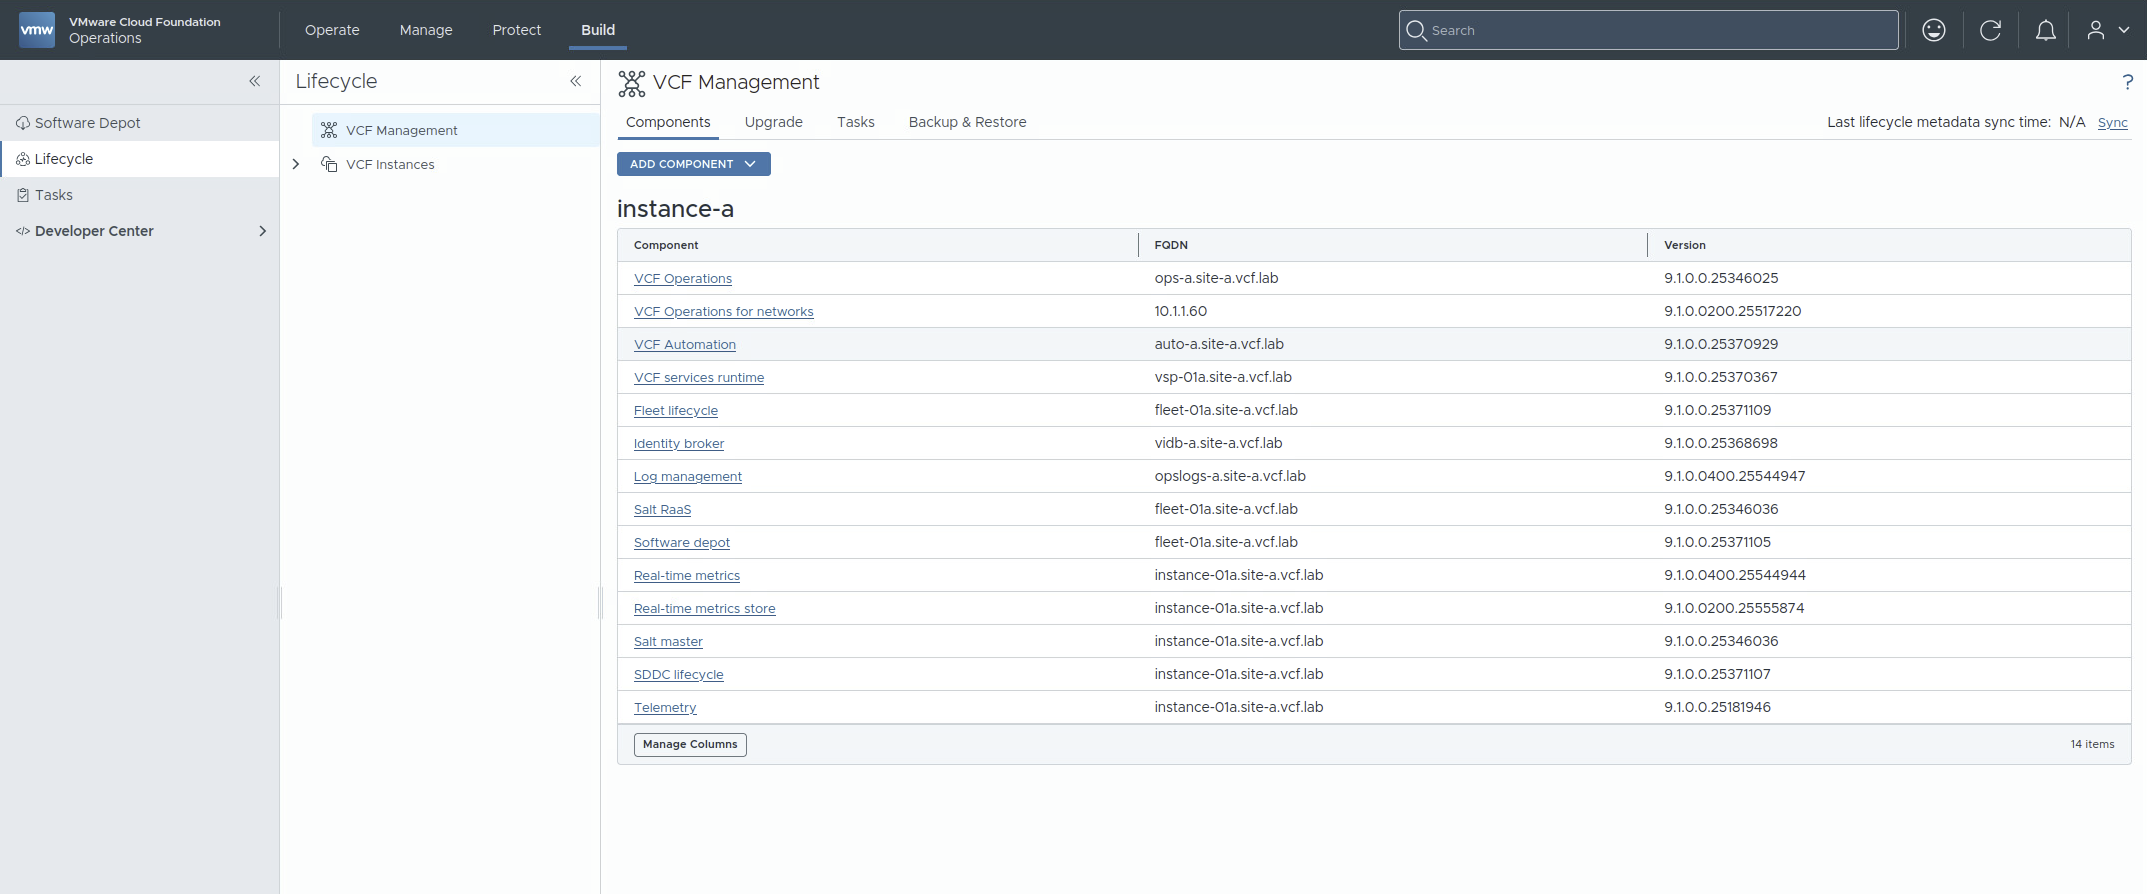Image resolution: width=2147 pixels, height=894 pixels.
Task: Open the SDDC lifecycle link
Action: 679,675
